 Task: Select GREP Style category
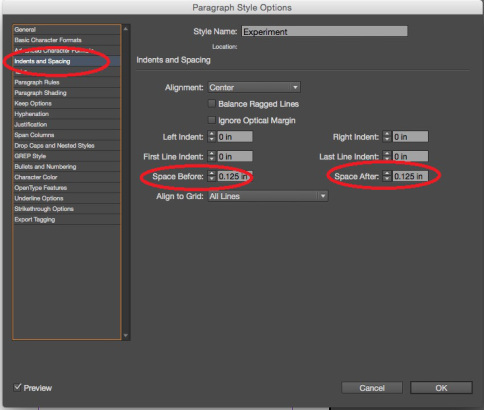click(67, 156)
